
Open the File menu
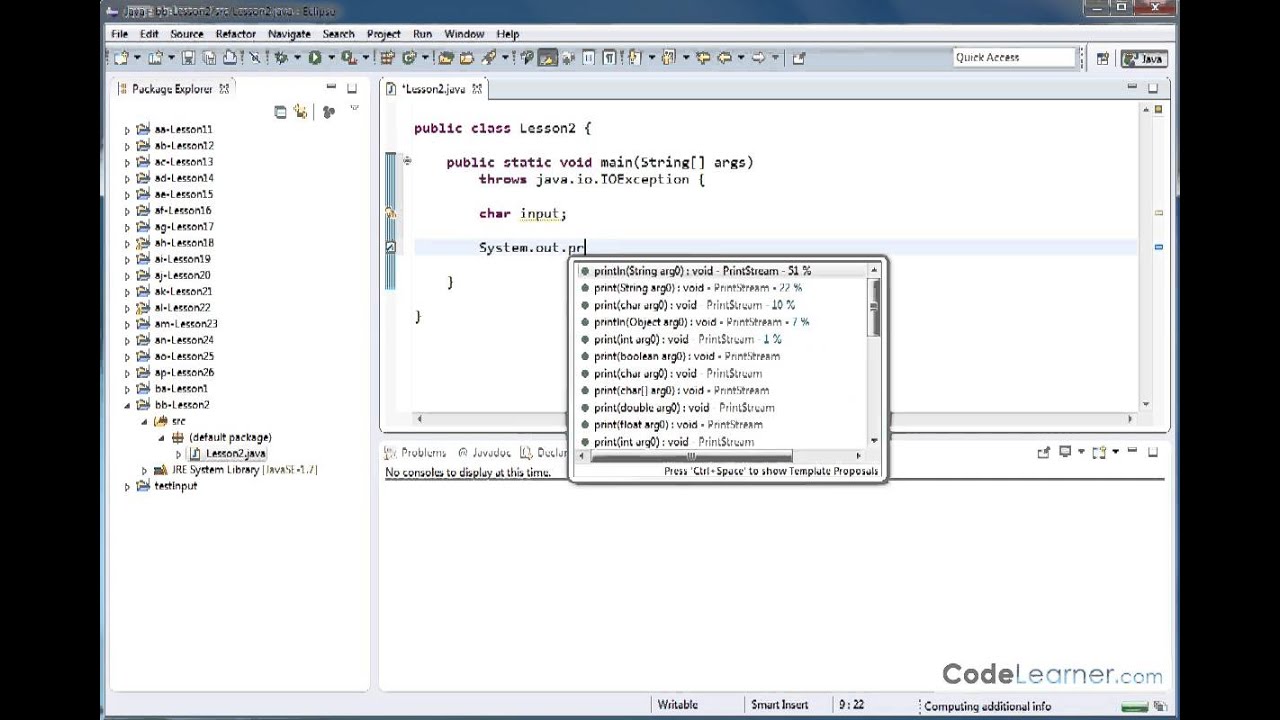point(119,34)
